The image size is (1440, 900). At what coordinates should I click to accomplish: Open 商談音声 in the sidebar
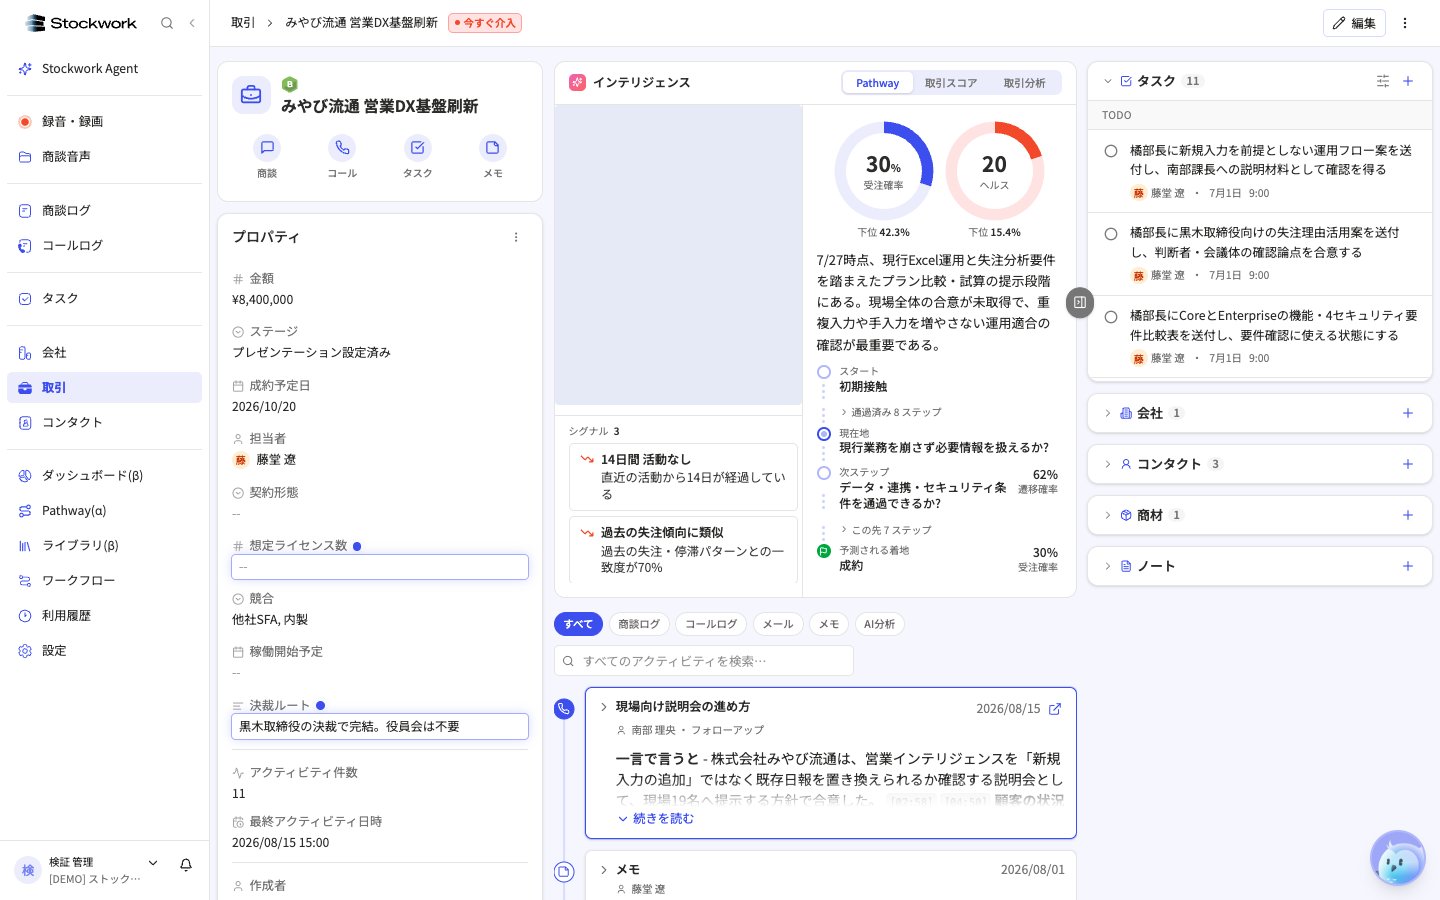click(x=104, y=156)
